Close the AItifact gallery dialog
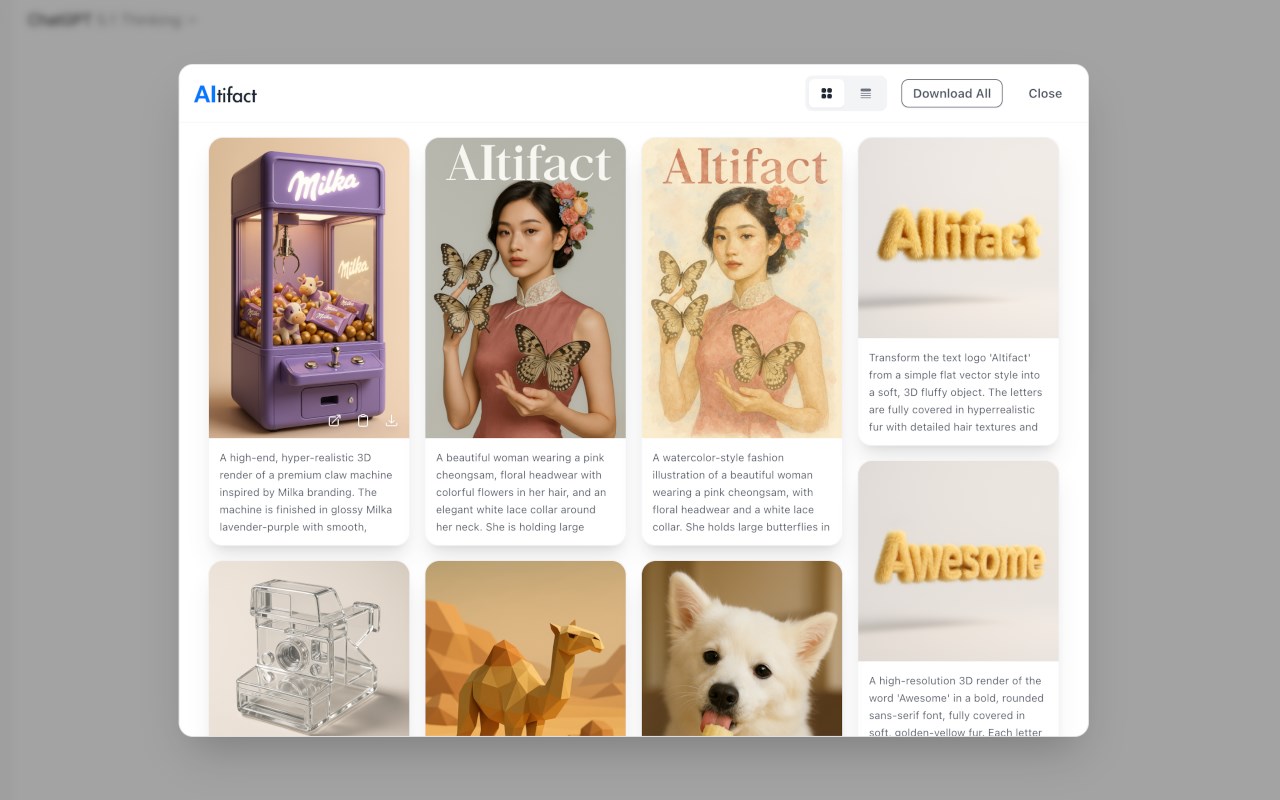1280x800 pixels. (1045, 93)
